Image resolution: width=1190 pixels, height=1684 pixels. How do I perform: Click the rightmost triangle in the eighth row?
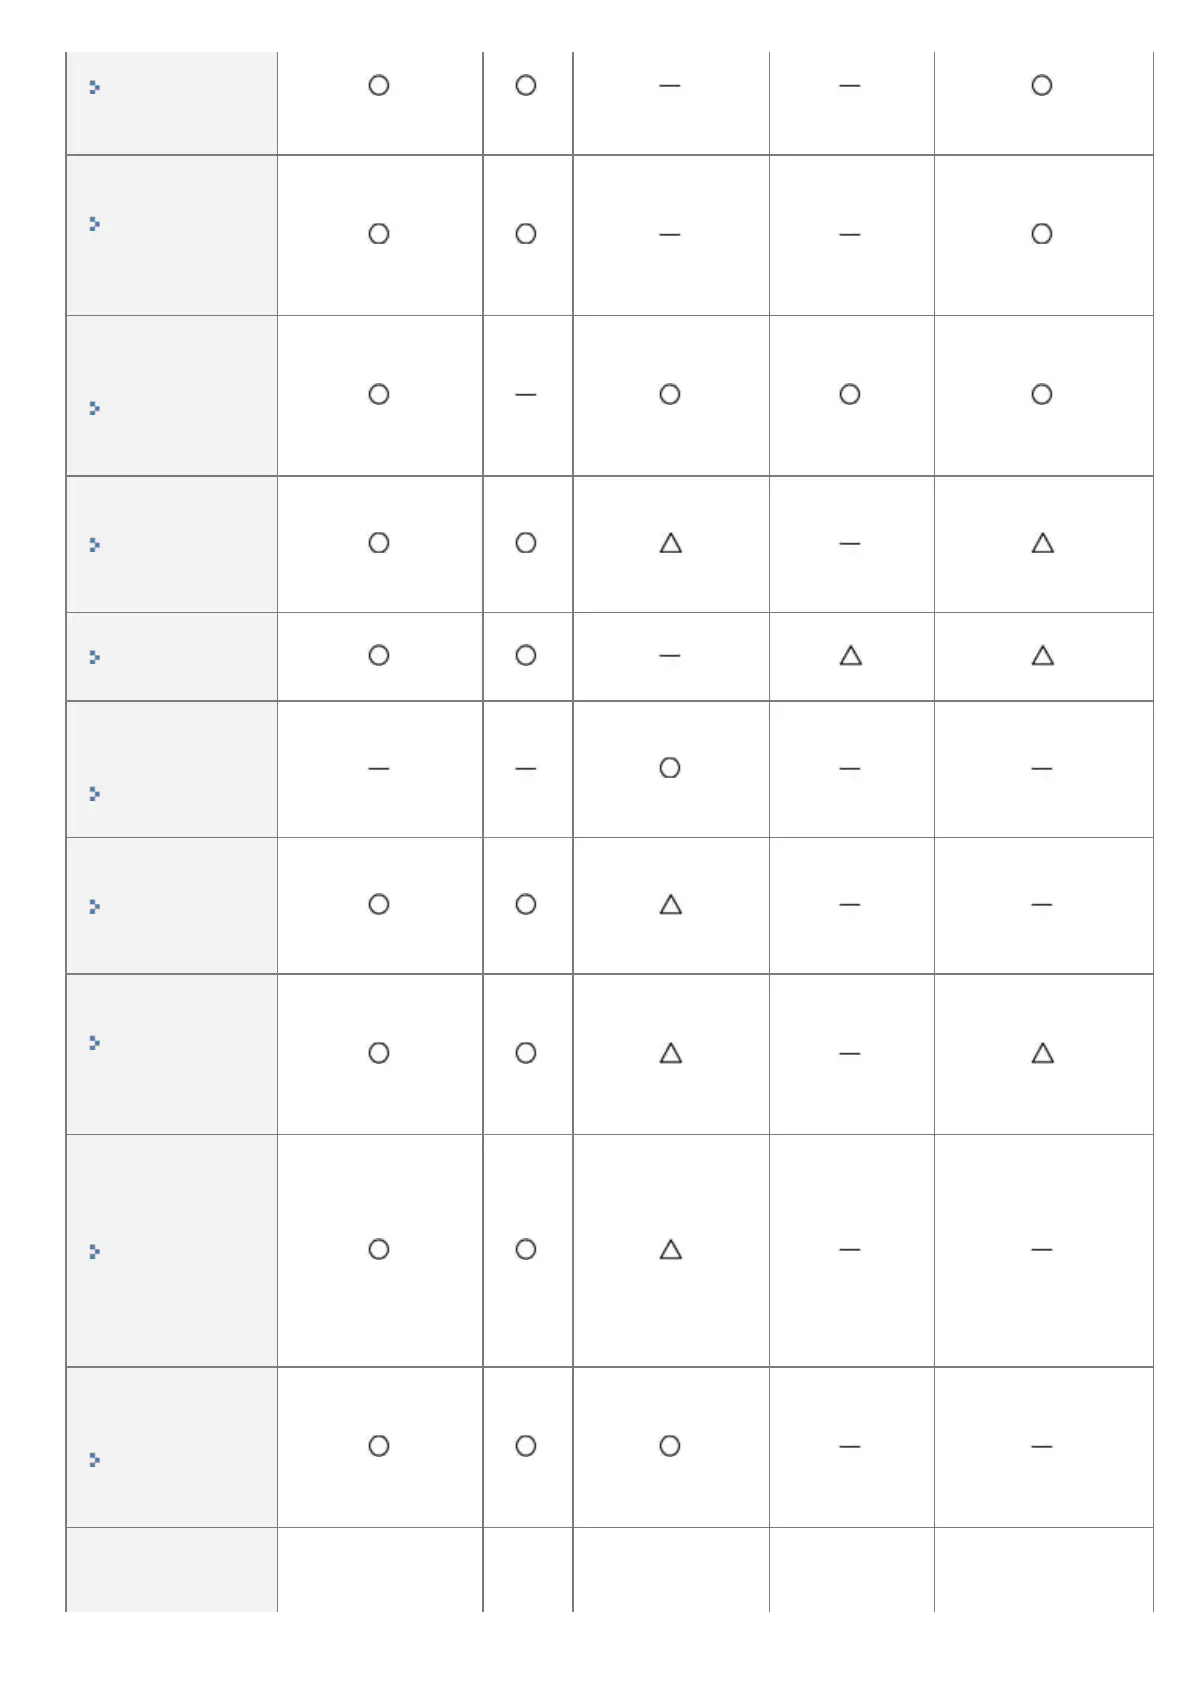[1042, 1053]
